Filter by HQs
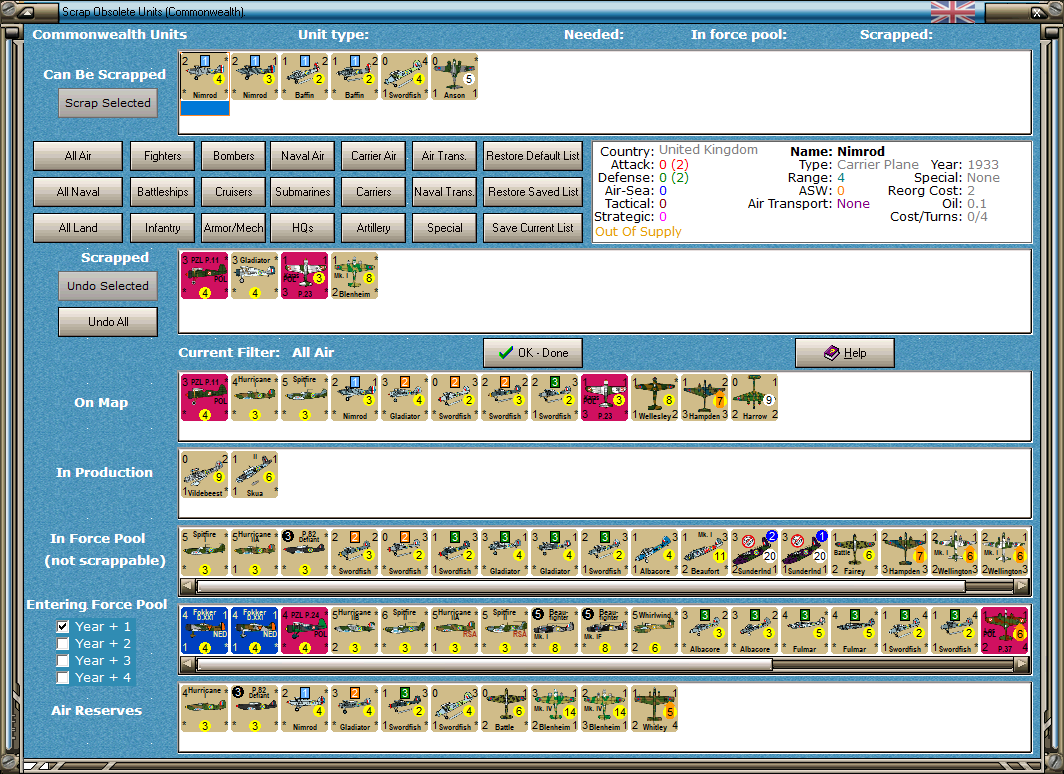1064x774 pixels. point(303,228)
